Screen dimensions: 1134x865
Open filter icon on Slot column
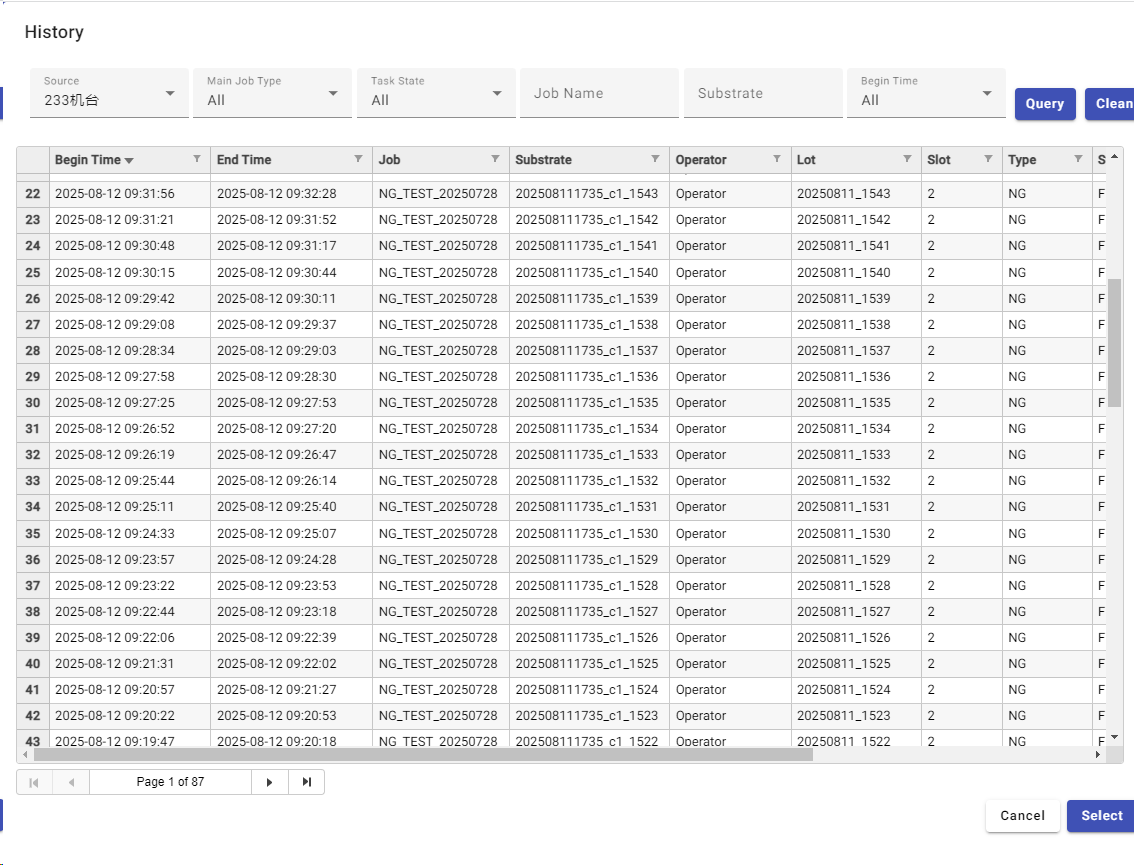click(x=988, y=159)
